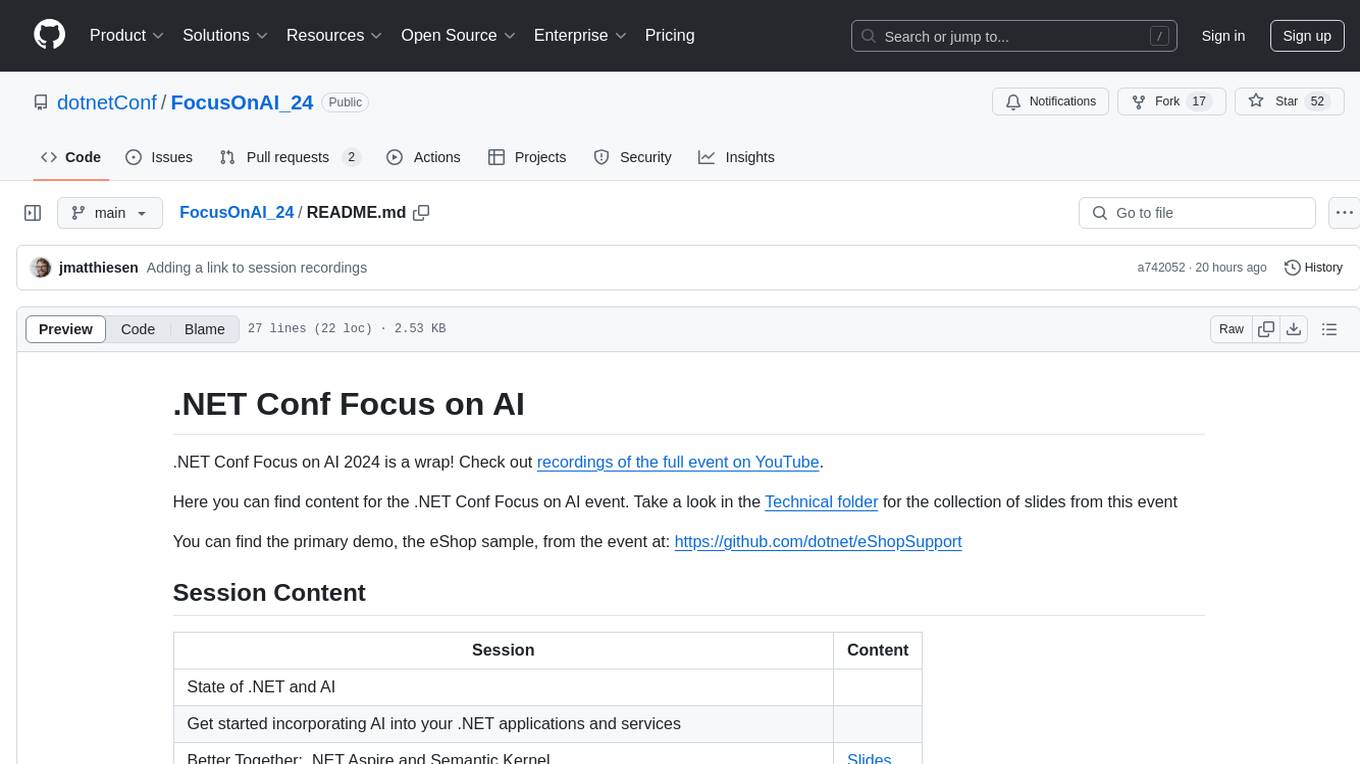Open jmatthiesen author link
This screenshot has height=764, width=1360.
pyautogui.click(x=98, y=268)
